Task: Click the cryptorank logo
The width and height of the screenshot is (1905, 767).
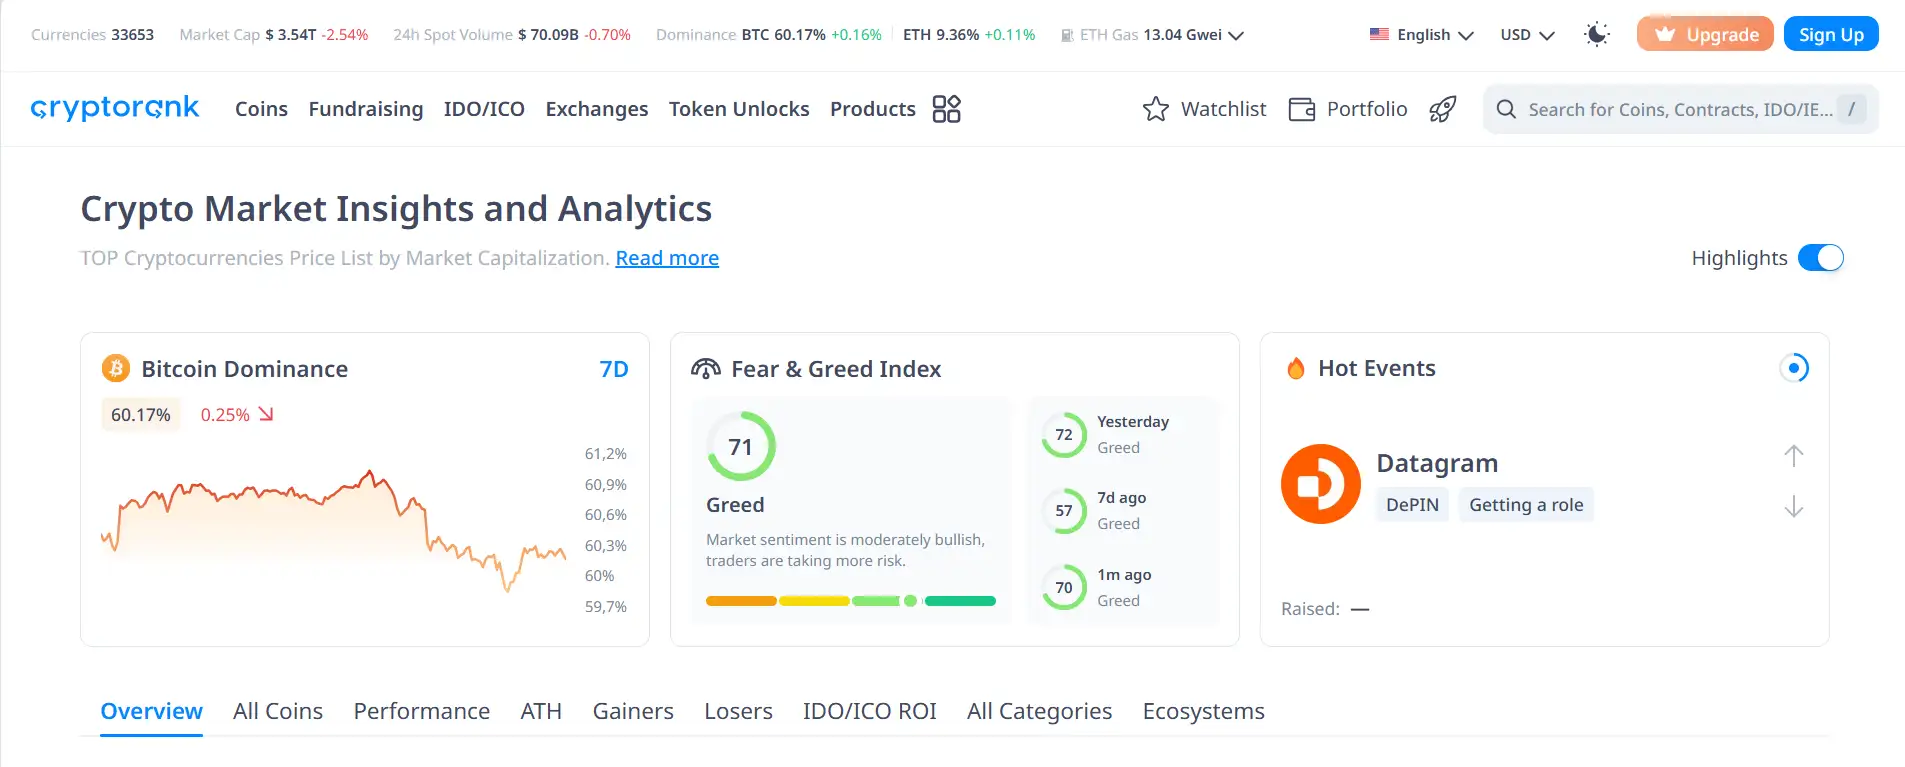Action: pos(115,108)
